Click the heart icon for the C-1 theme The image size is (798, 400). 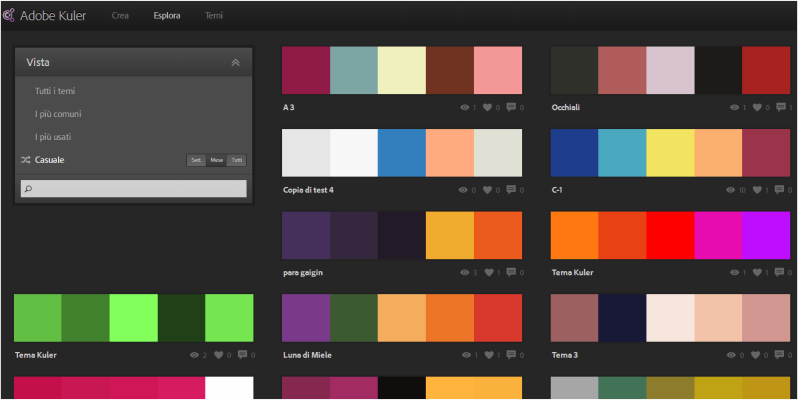[x=757, y=190]
